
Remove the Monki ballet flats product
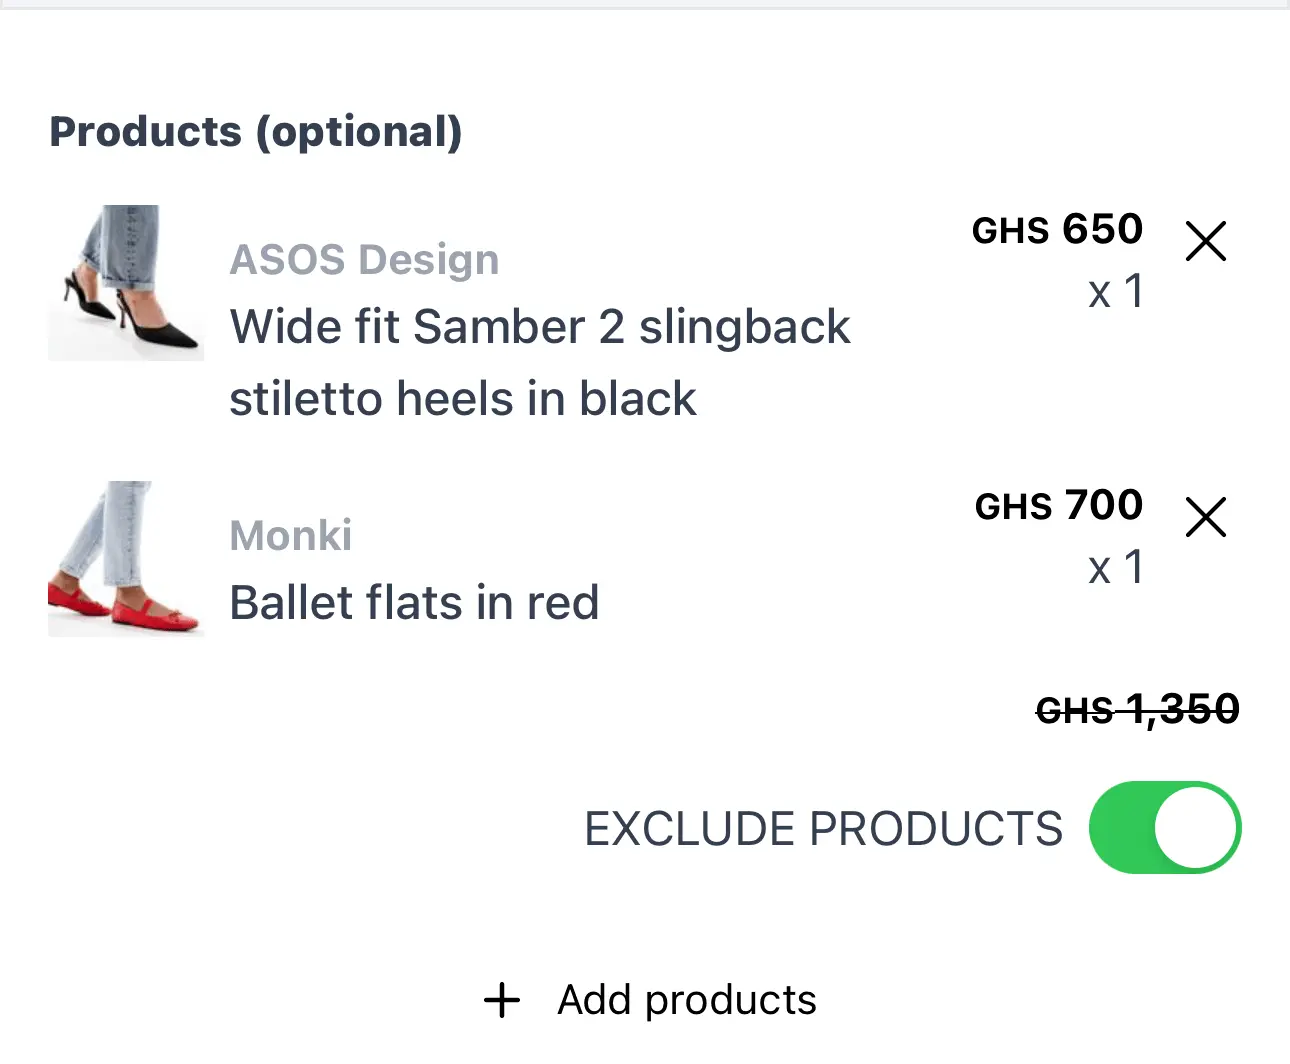click(1205, 517)
